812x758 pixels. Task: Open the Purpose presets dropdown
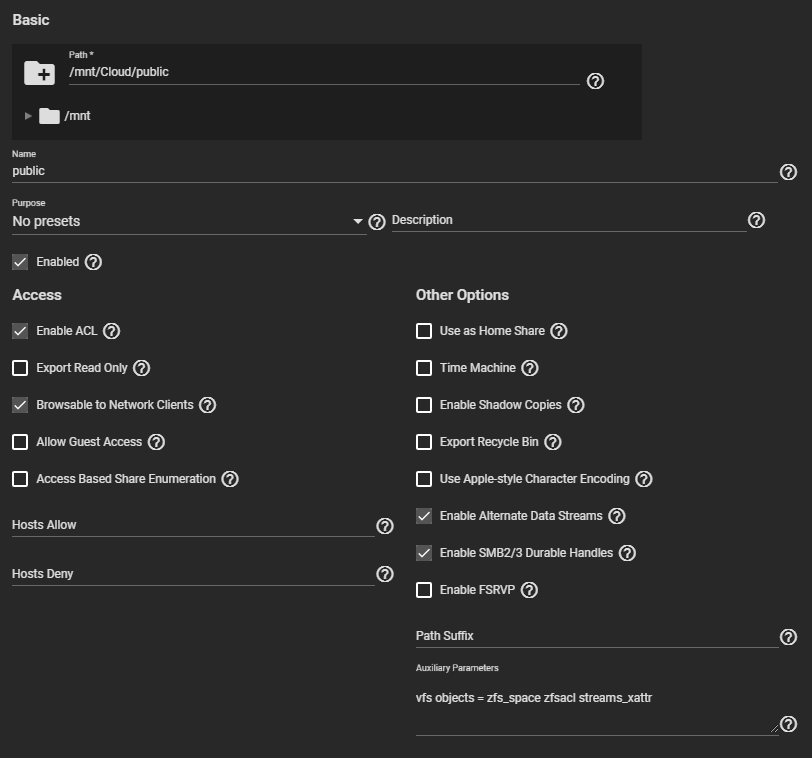(187, 221)
